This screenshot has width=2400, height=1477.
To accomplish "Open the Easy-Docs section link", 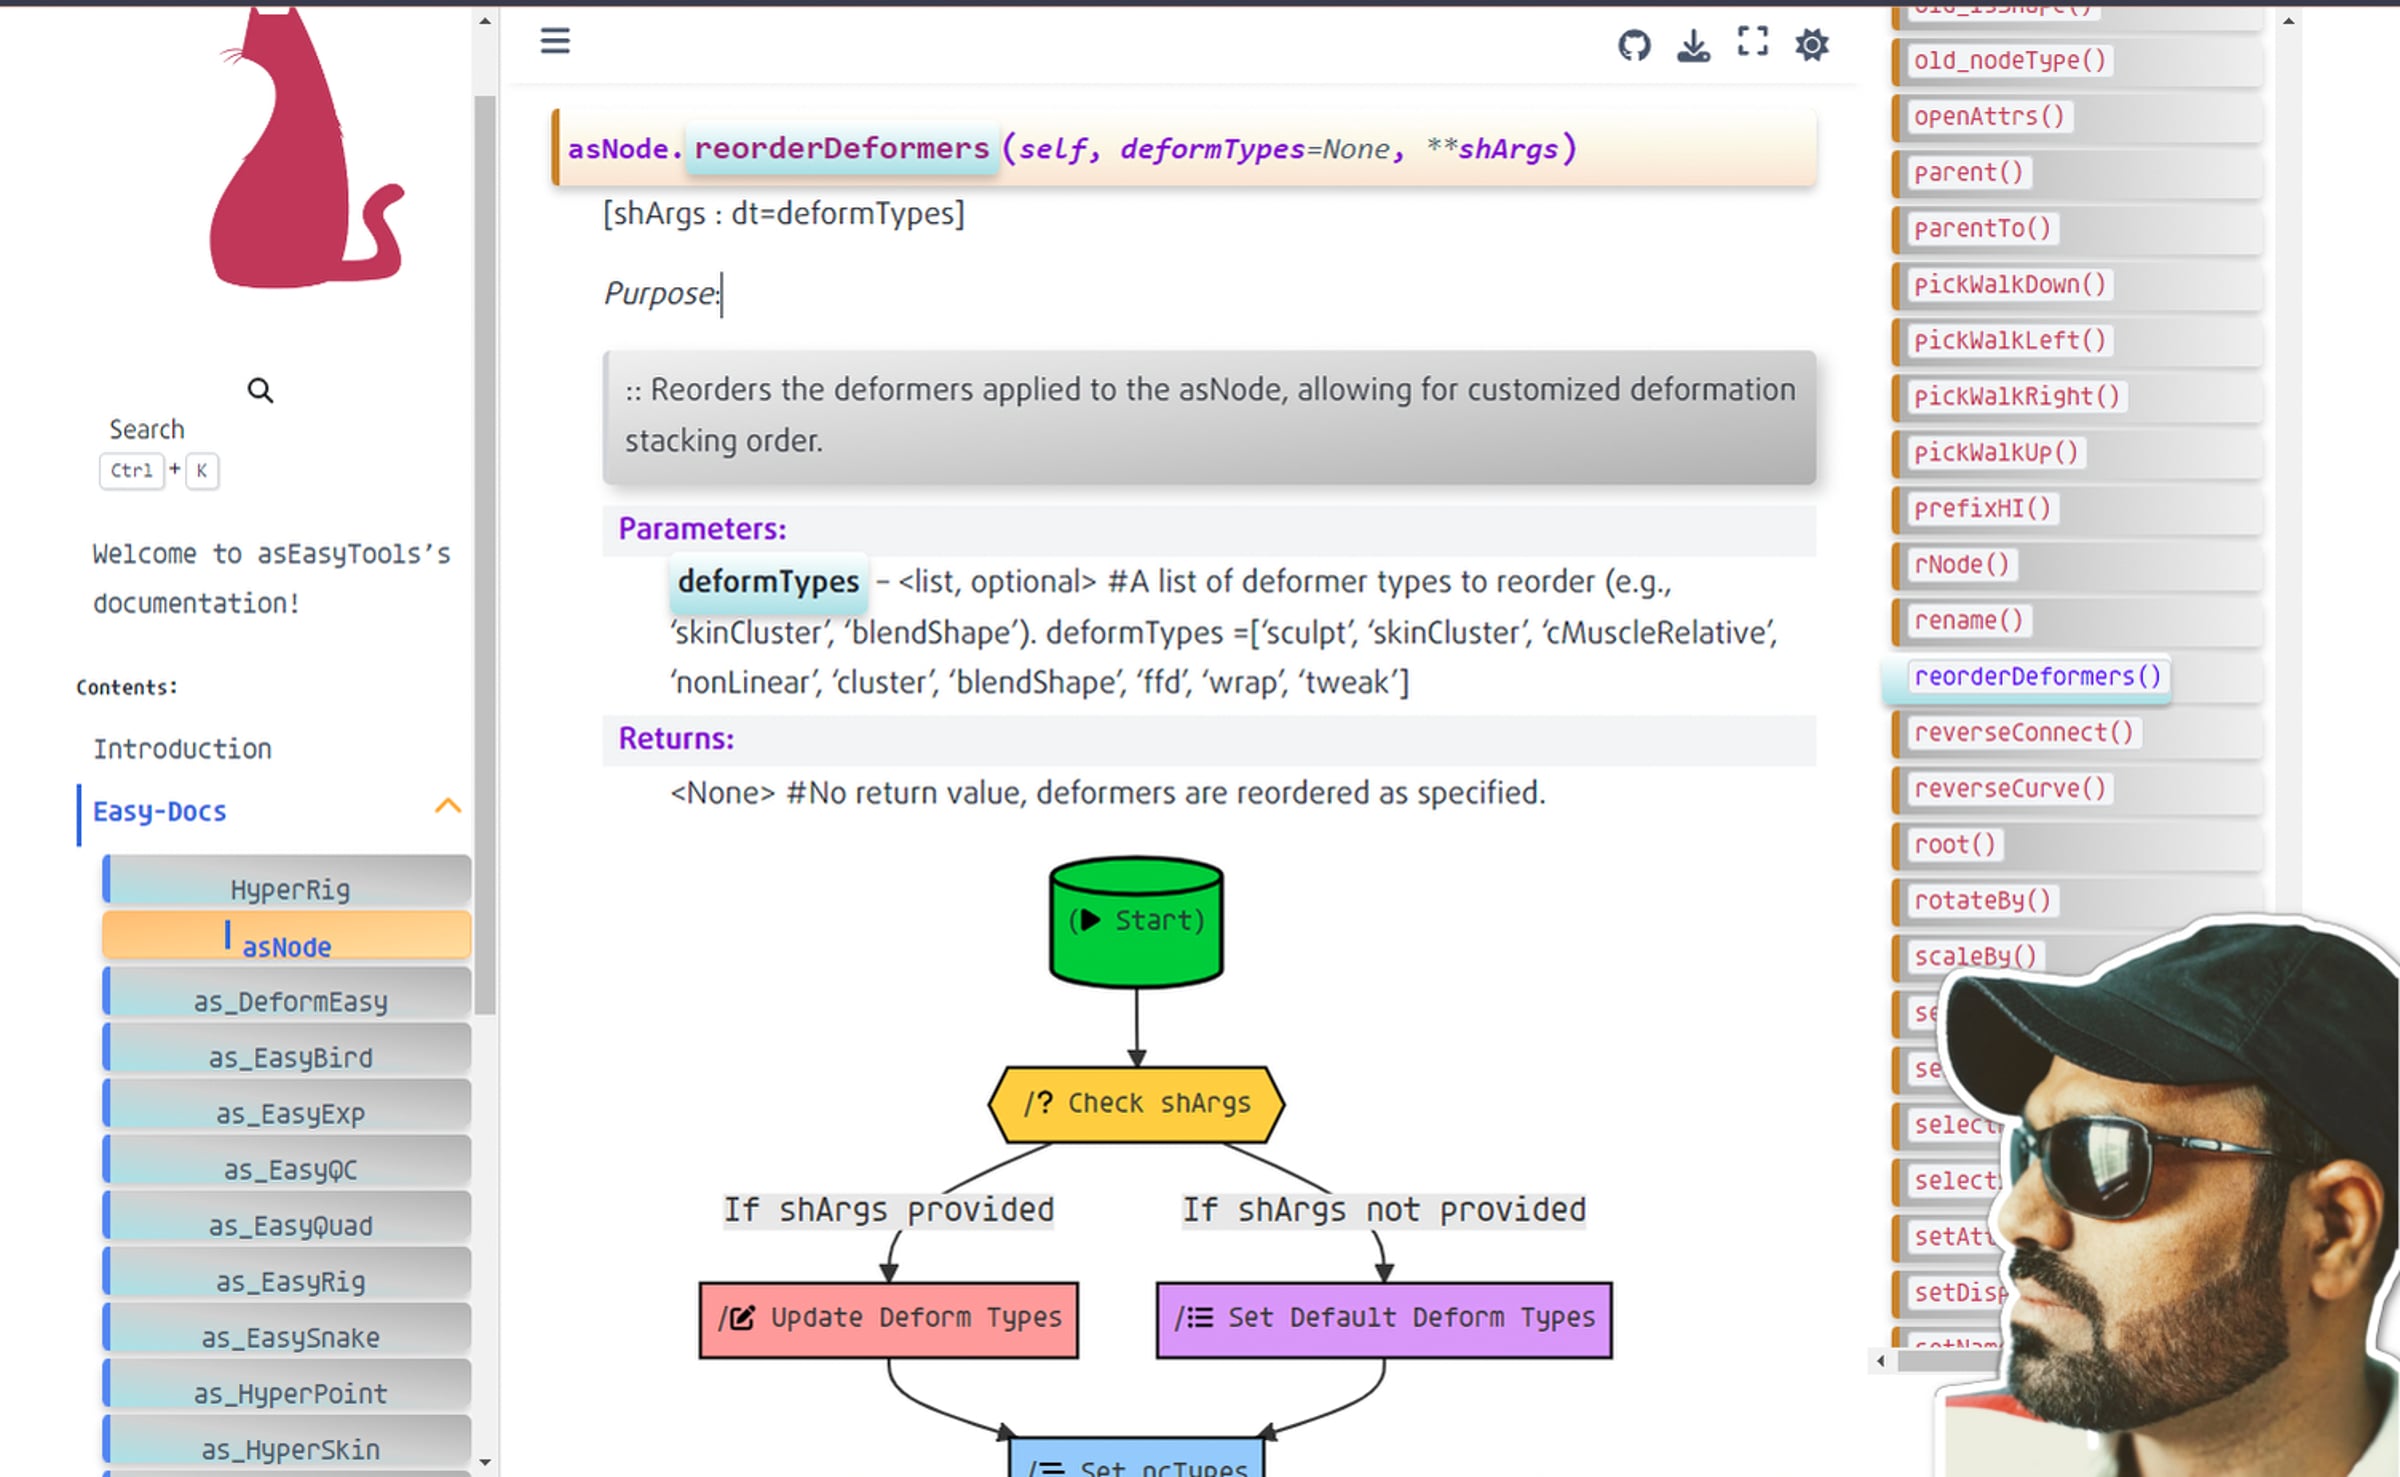I will [x=159, y=811].
